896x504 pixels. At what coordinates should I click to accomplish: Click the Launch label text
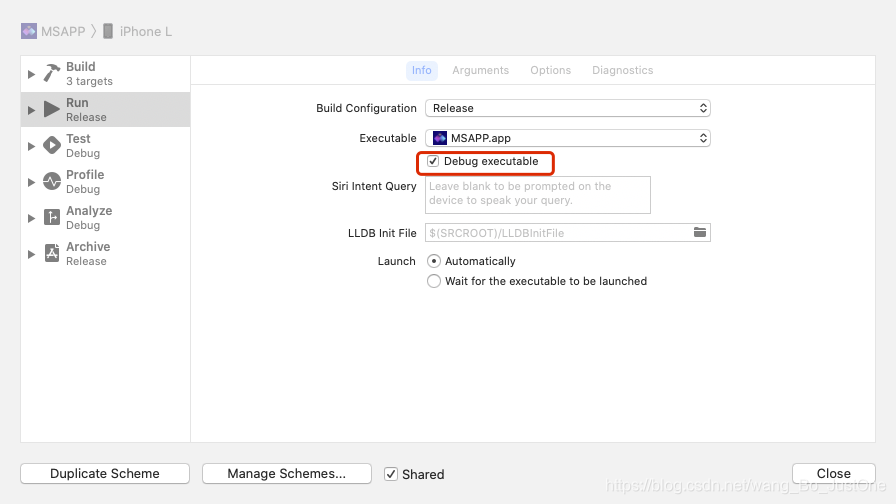[397, 261]
